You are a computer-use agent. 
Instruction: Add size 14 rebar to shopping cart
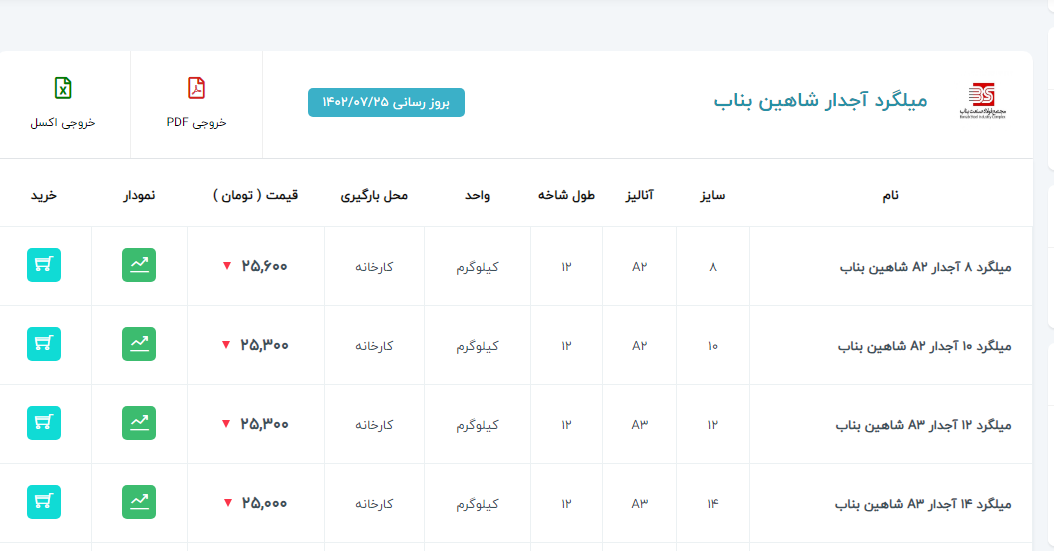click(44, 502)
